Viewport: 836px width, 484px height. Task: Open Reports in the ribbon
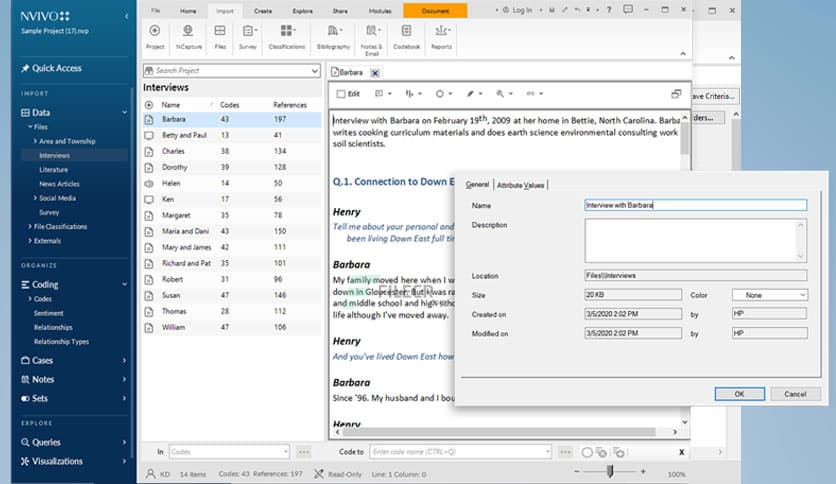coord(441,37)
